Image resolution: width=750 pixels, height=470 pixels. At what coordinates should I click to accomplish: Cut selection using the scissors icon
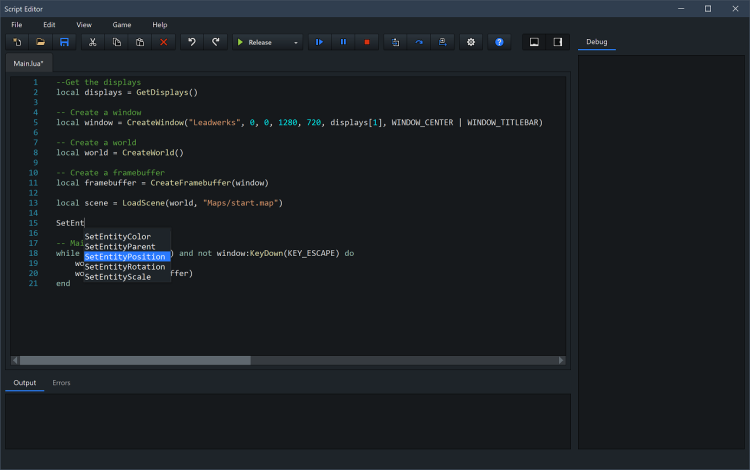[92, 42]
